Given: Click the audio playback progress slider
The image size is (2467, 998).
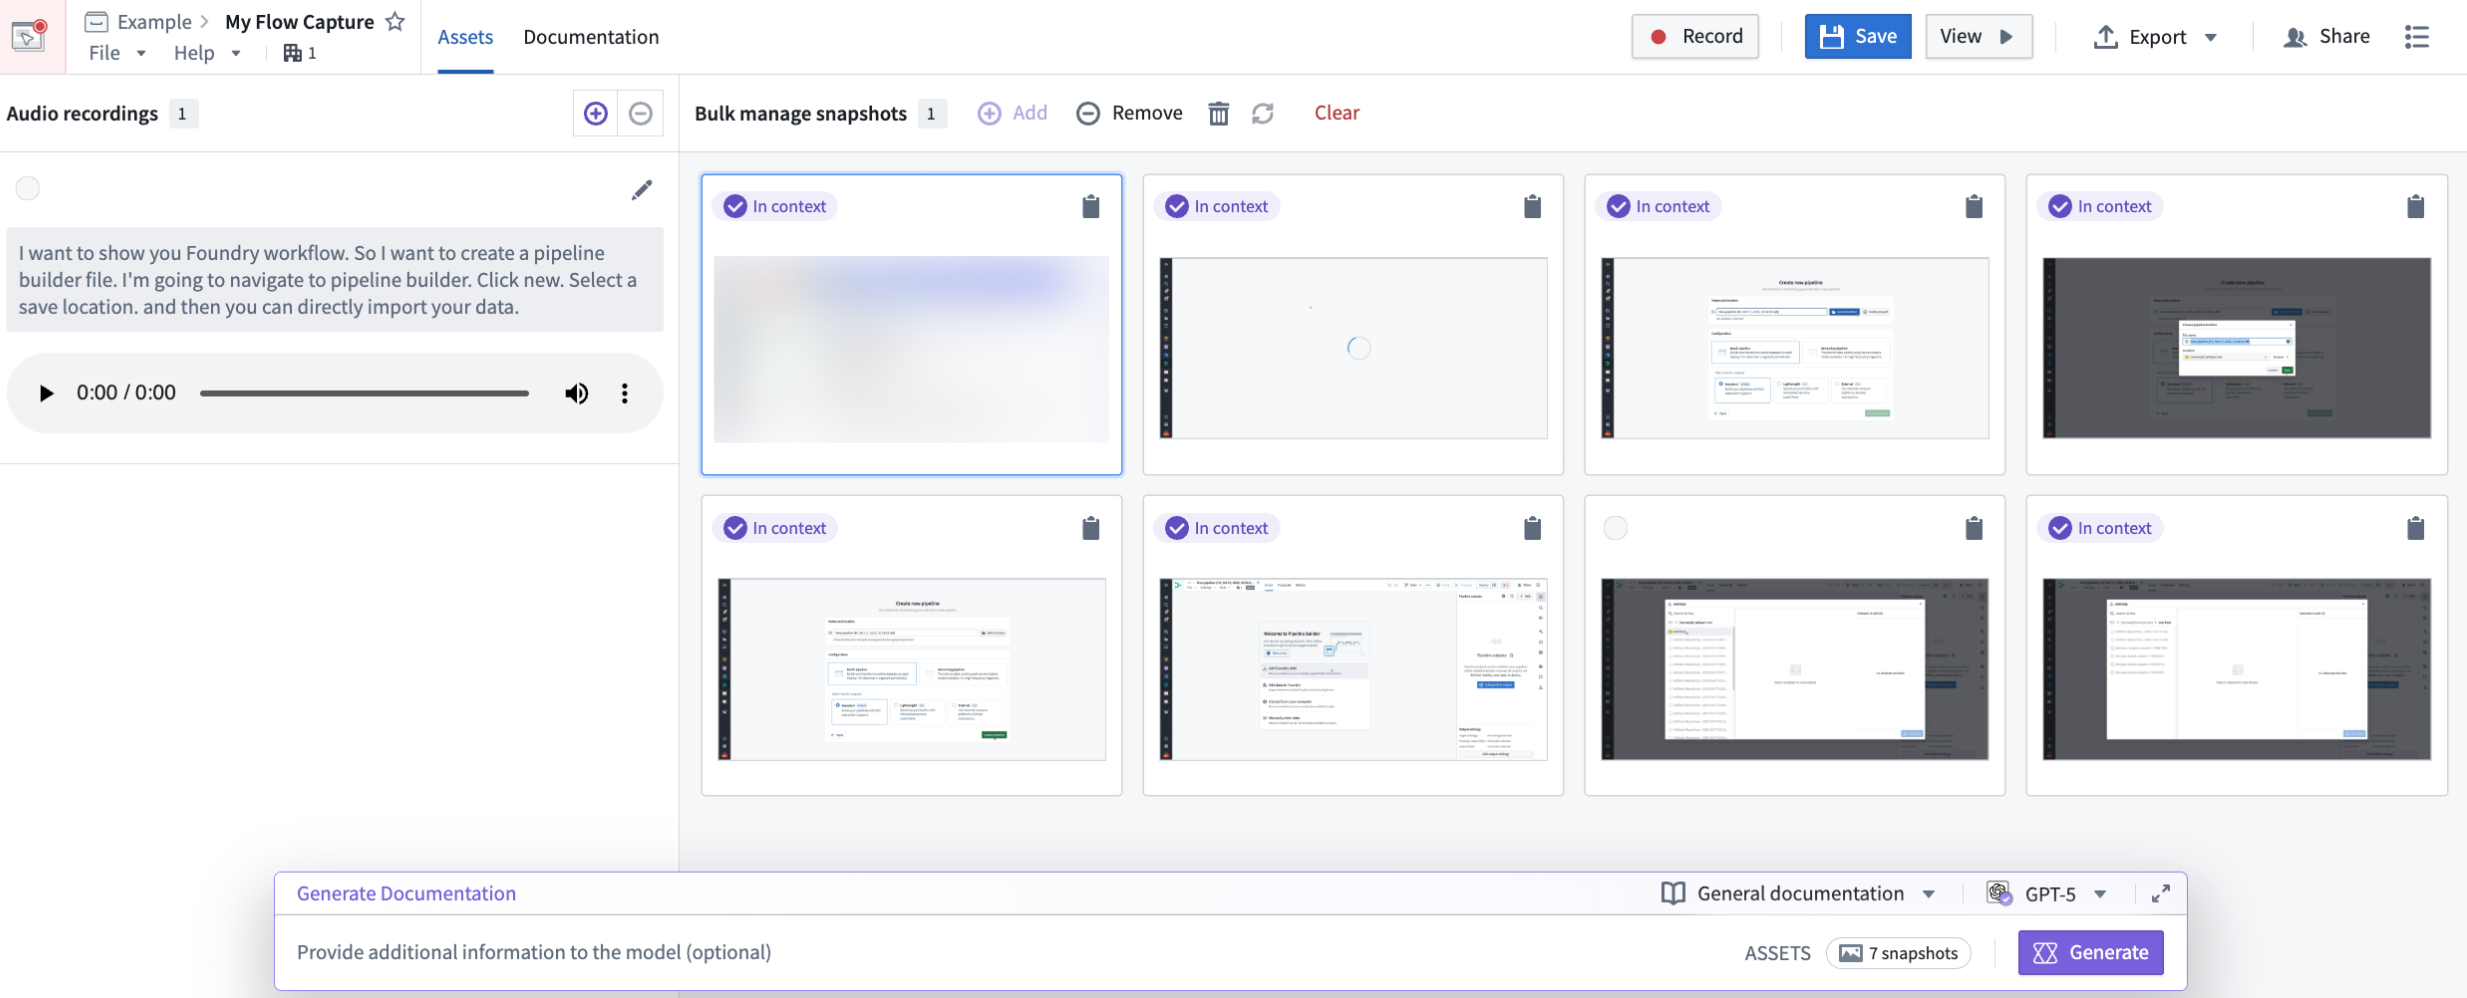Looking at the screenshot, I should point(365,392).
